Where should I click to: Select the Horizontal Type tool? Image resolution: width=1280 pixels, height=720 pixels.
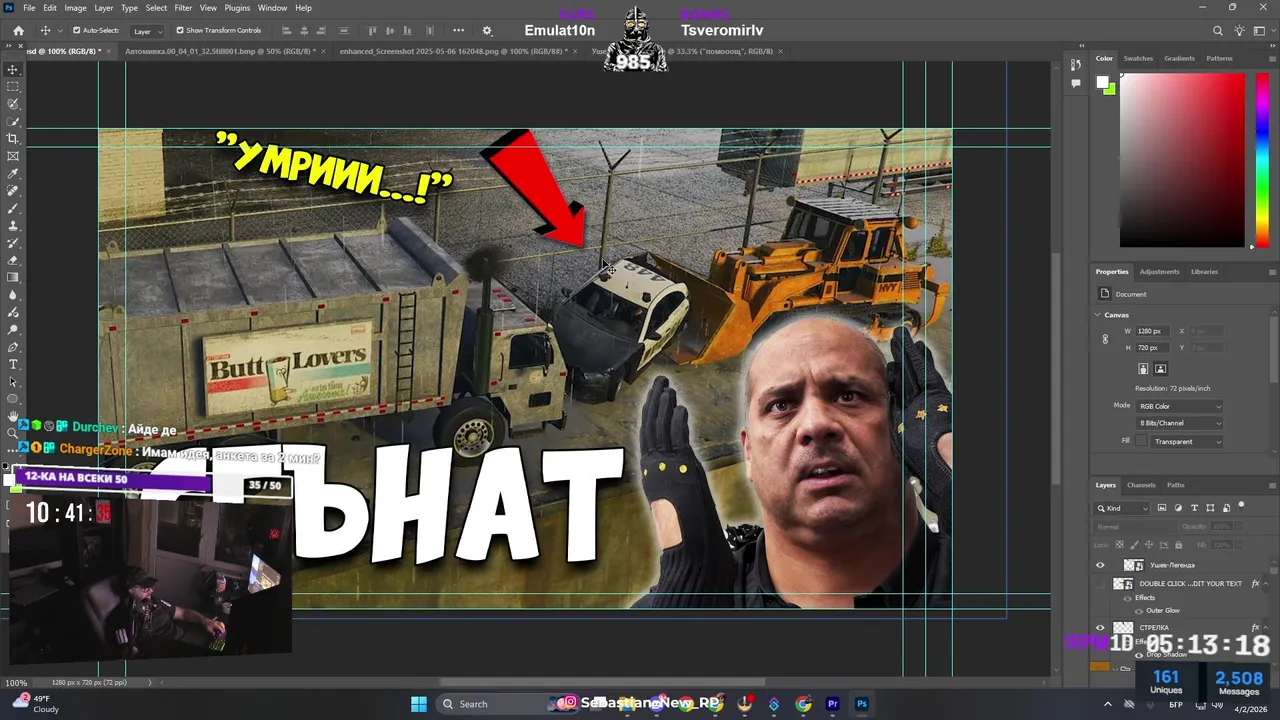[13, 364]
